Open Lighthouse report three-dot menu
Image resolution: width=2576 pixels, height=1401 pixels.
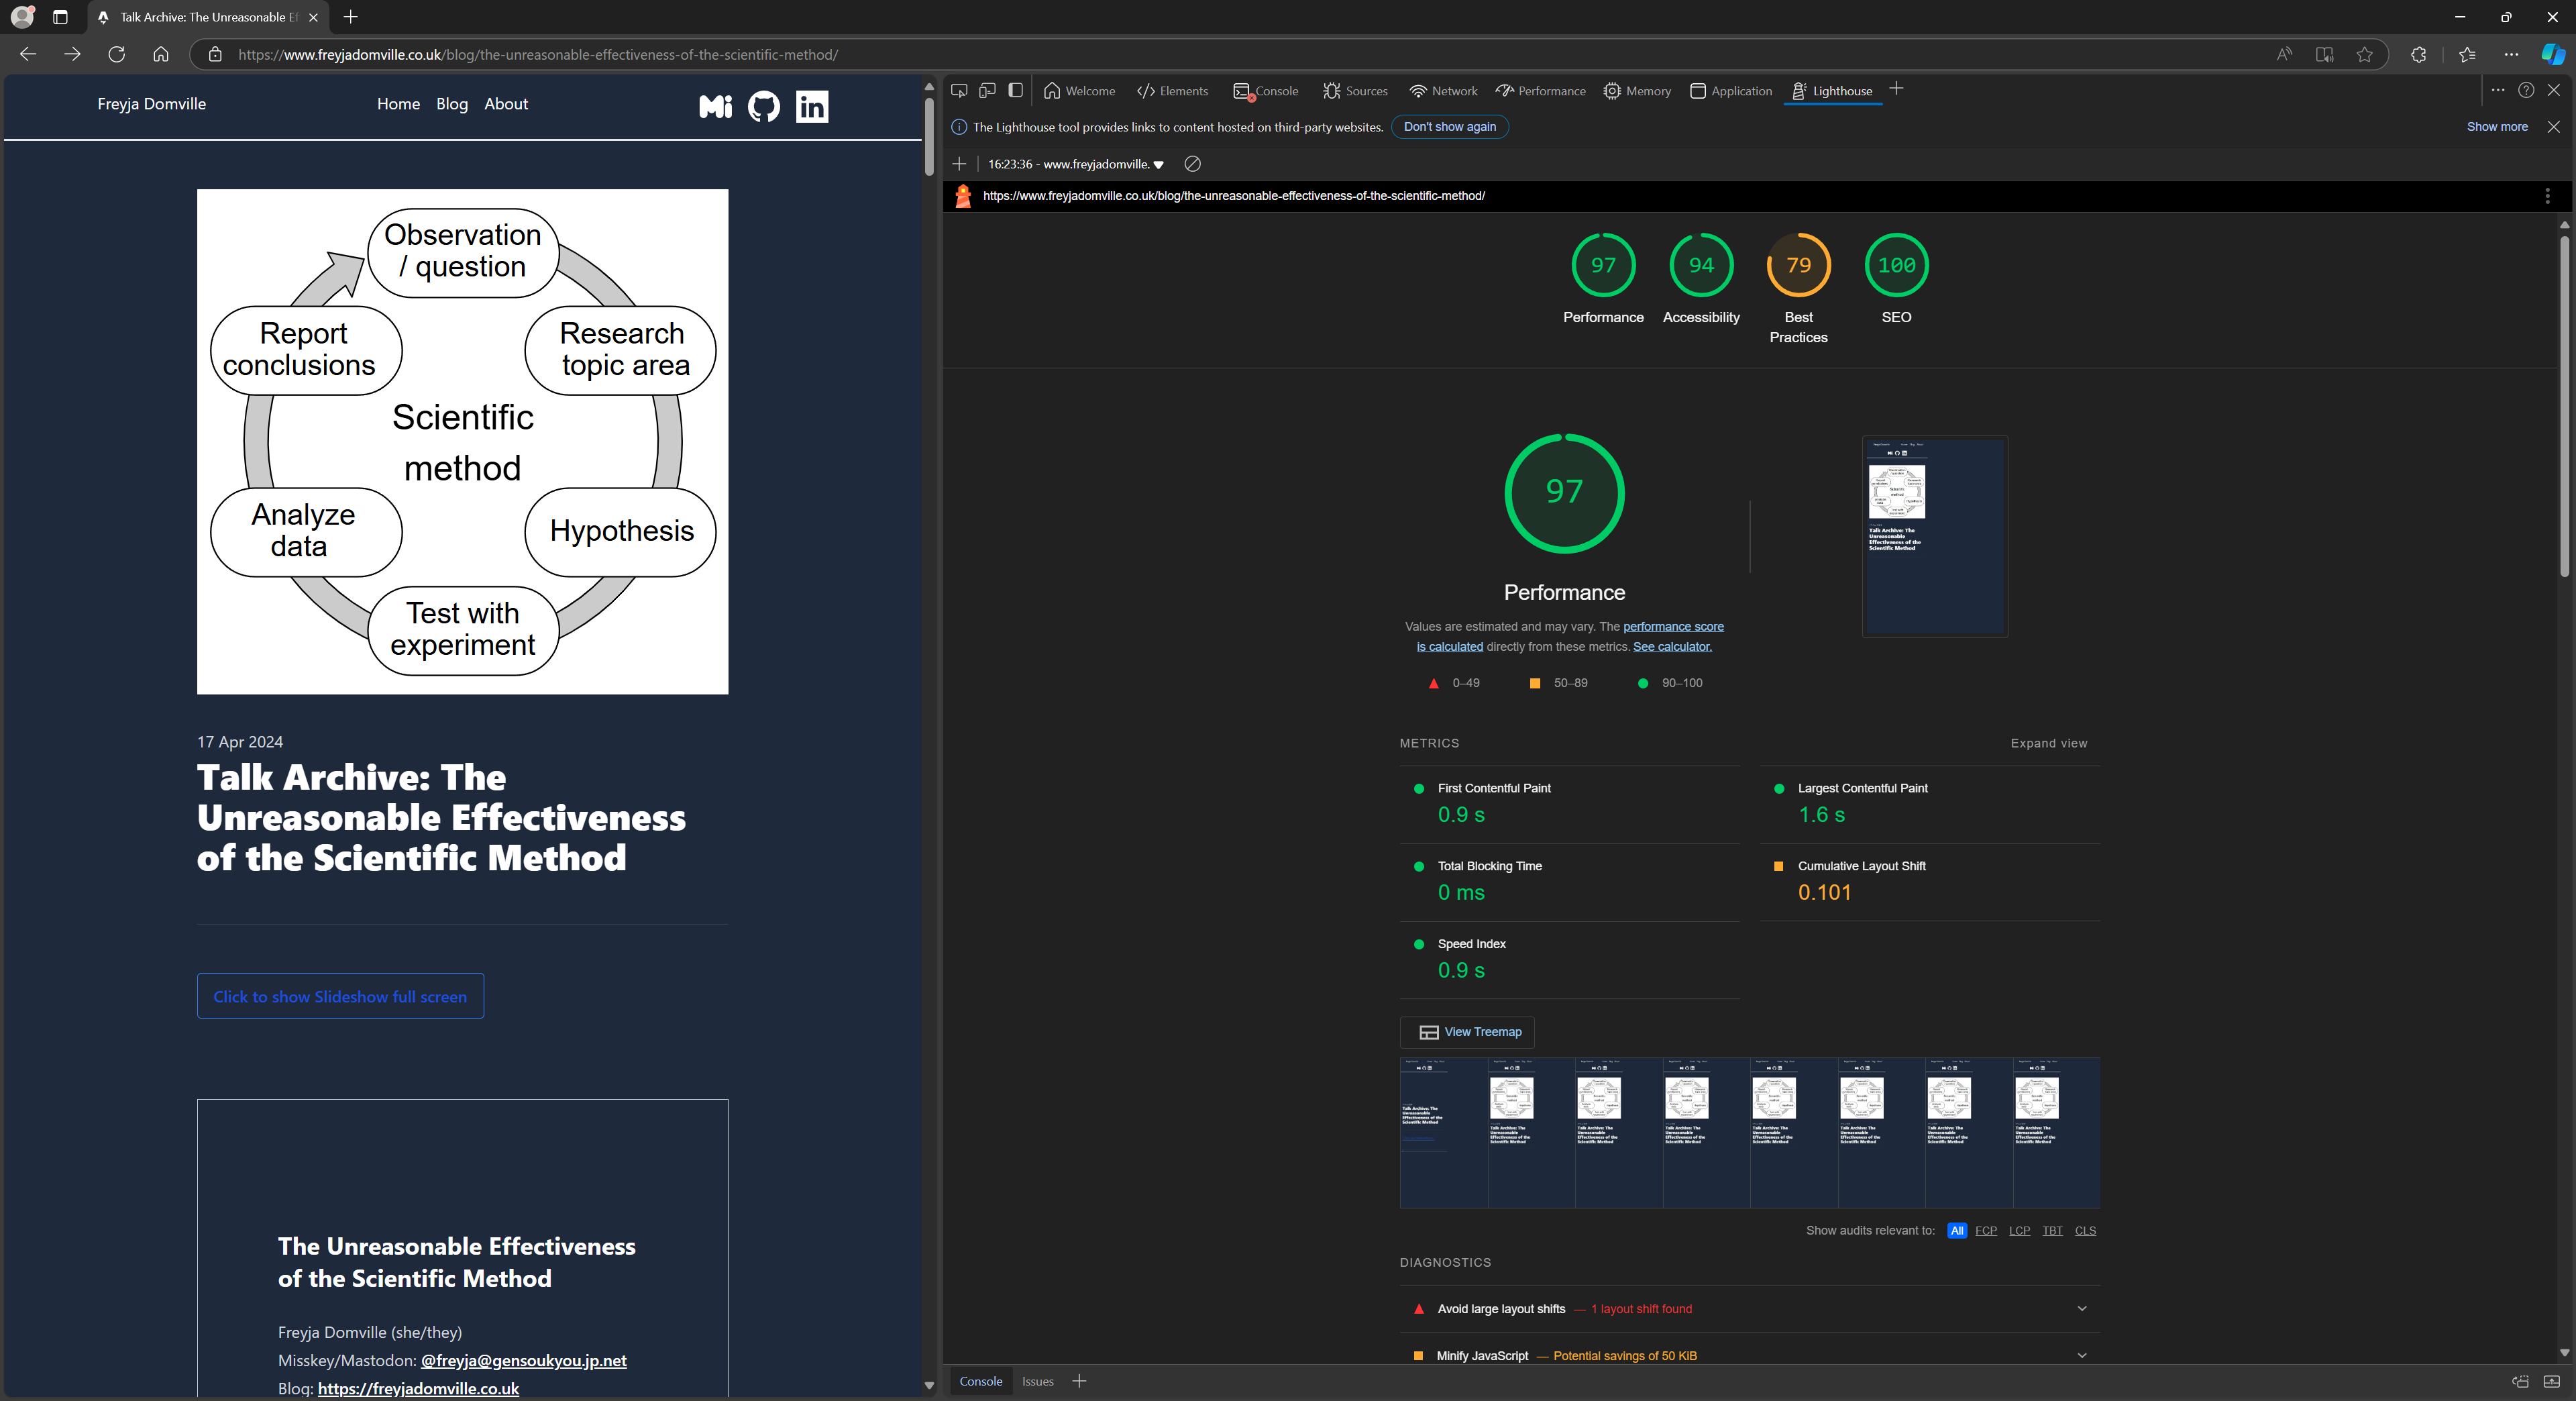pyautogui.click(x=2547, y=196)
